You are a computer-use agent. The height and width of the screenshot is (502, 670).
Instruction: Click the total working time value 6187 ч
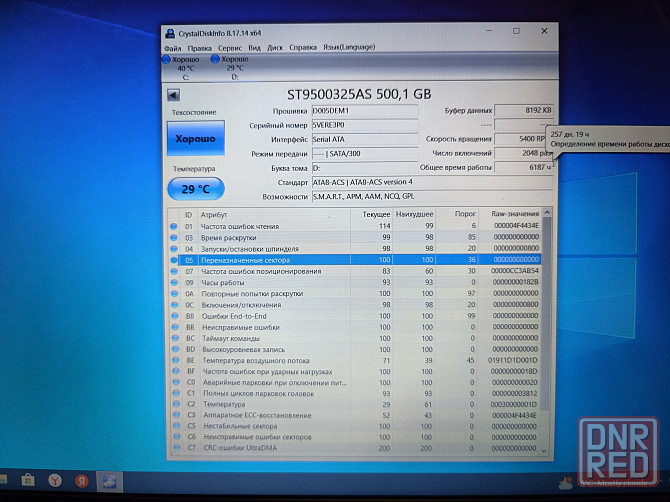click(523, 167)
